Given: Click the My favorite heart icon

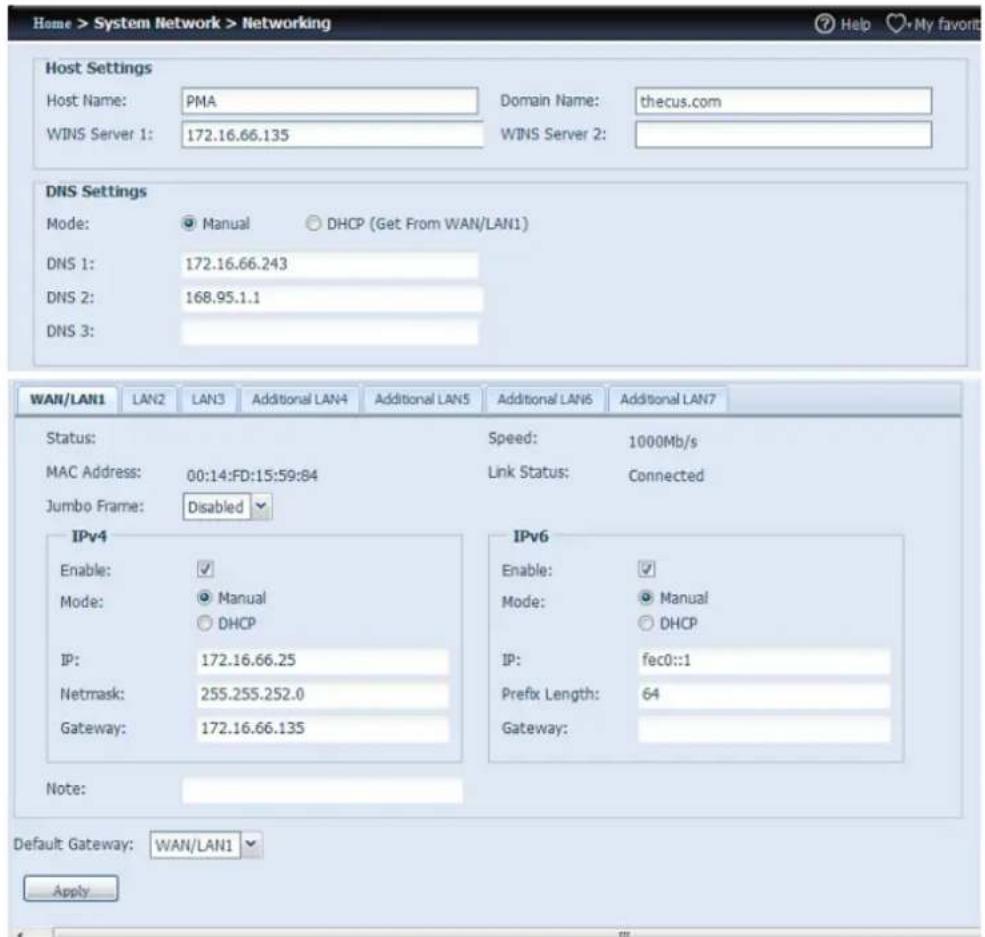Looking at the screenshot, I should (896, 24).
